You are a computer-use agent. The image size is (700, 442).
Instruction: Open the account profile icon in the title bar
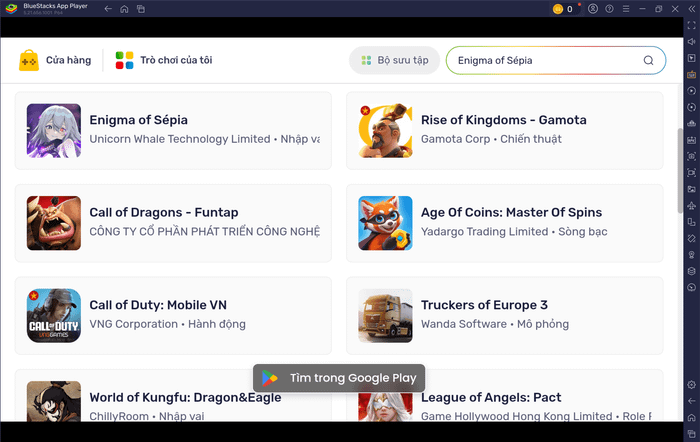[x=593, y=8]
